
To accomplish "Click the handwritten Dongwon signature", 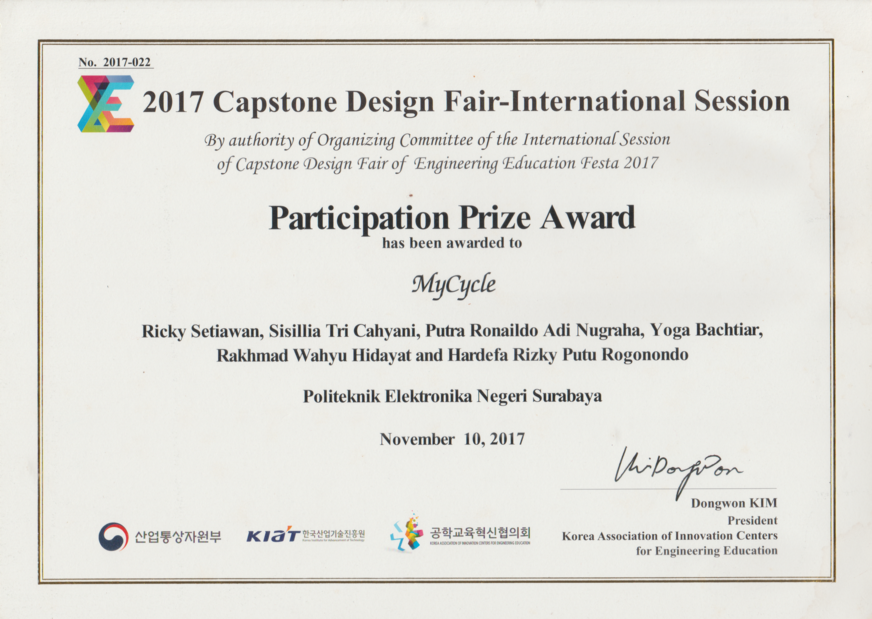I will coord(676,471).
